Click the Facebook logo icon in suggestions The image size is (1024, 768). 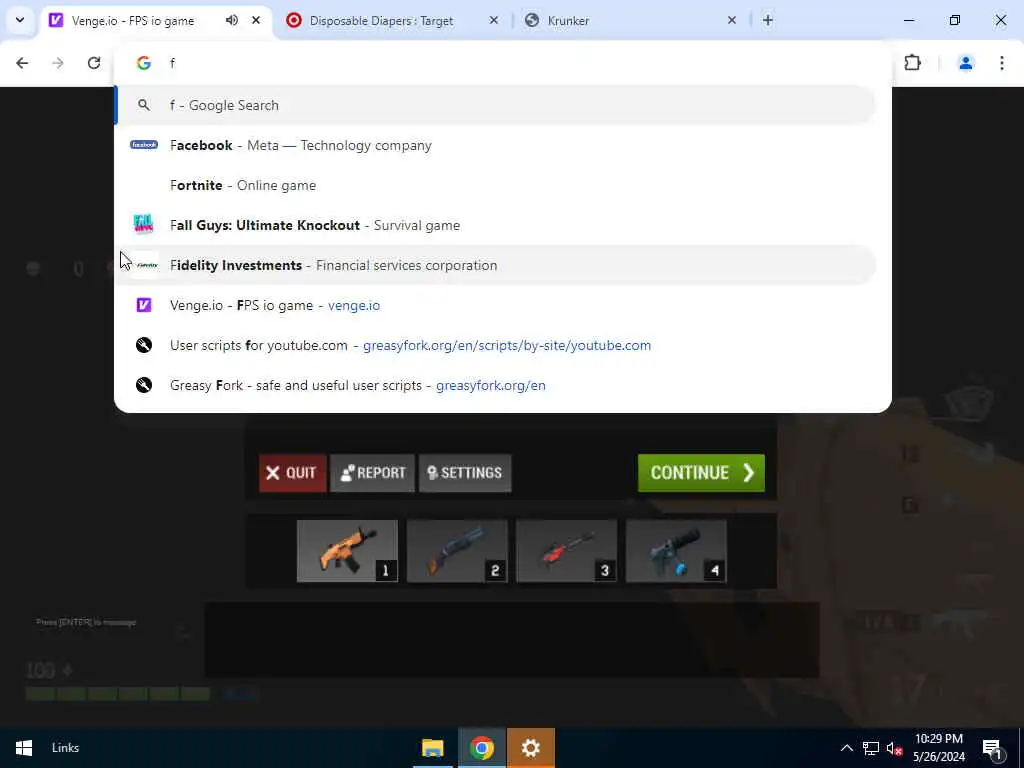(144, 145)
